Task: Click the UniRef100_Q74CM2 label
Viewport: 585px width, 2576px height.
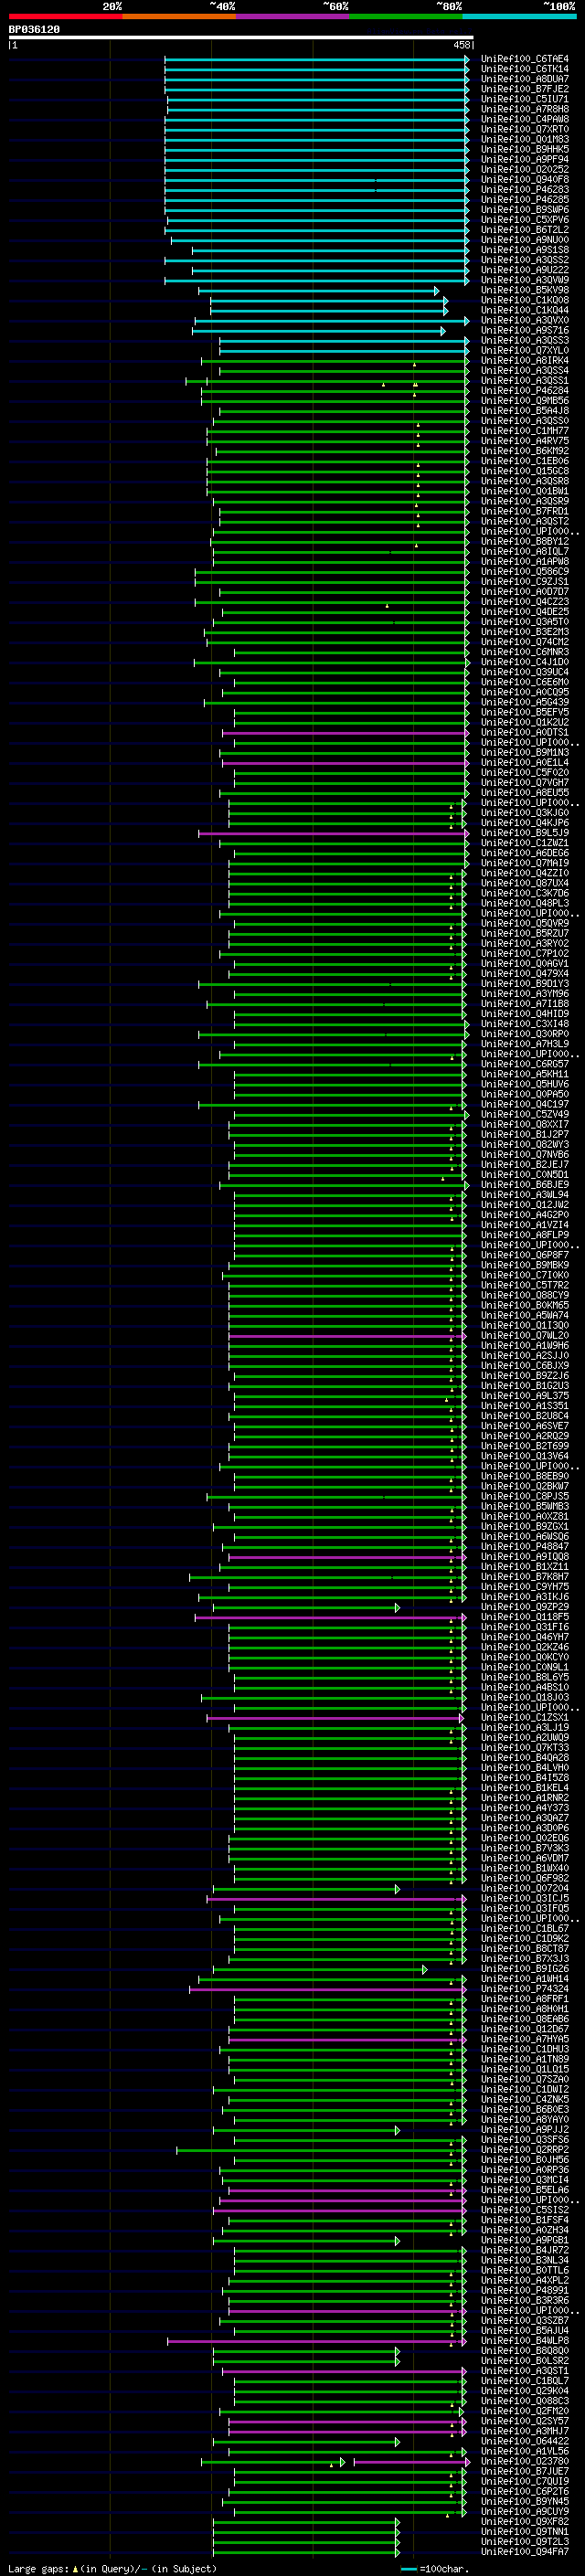Action: (x=524, y=642)
